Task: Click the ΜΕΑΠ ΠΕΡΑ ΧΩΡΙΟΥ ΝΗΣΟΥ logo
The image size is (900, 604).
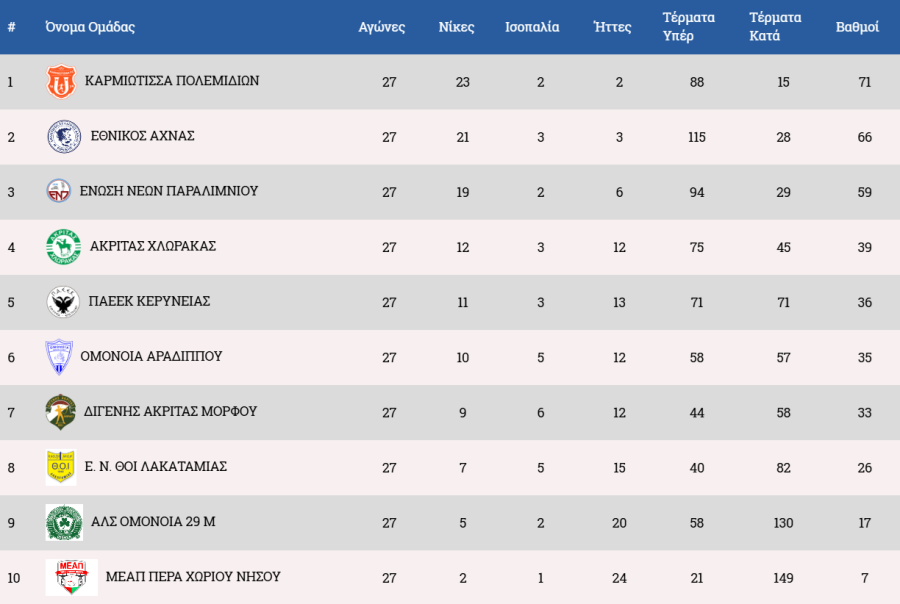Action: [72, 577]
